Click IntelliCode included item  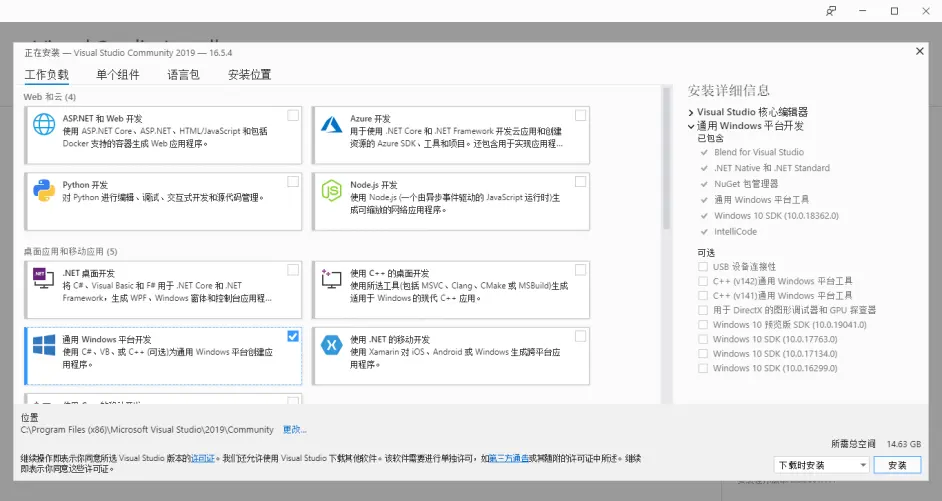tap(735, 231)
